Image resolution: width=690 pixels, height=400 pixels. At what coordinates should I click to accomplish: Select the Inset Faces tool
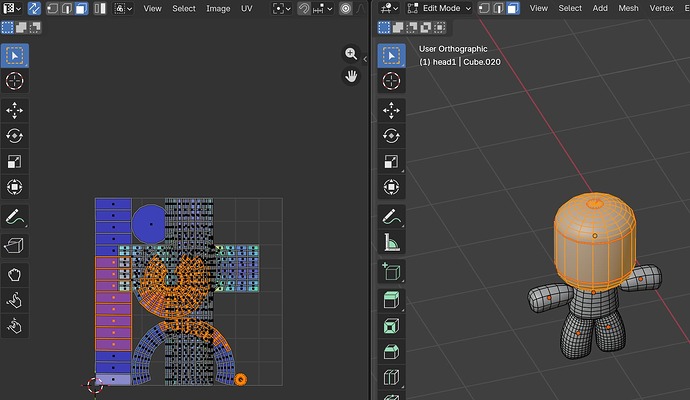[x=391, y=326]
